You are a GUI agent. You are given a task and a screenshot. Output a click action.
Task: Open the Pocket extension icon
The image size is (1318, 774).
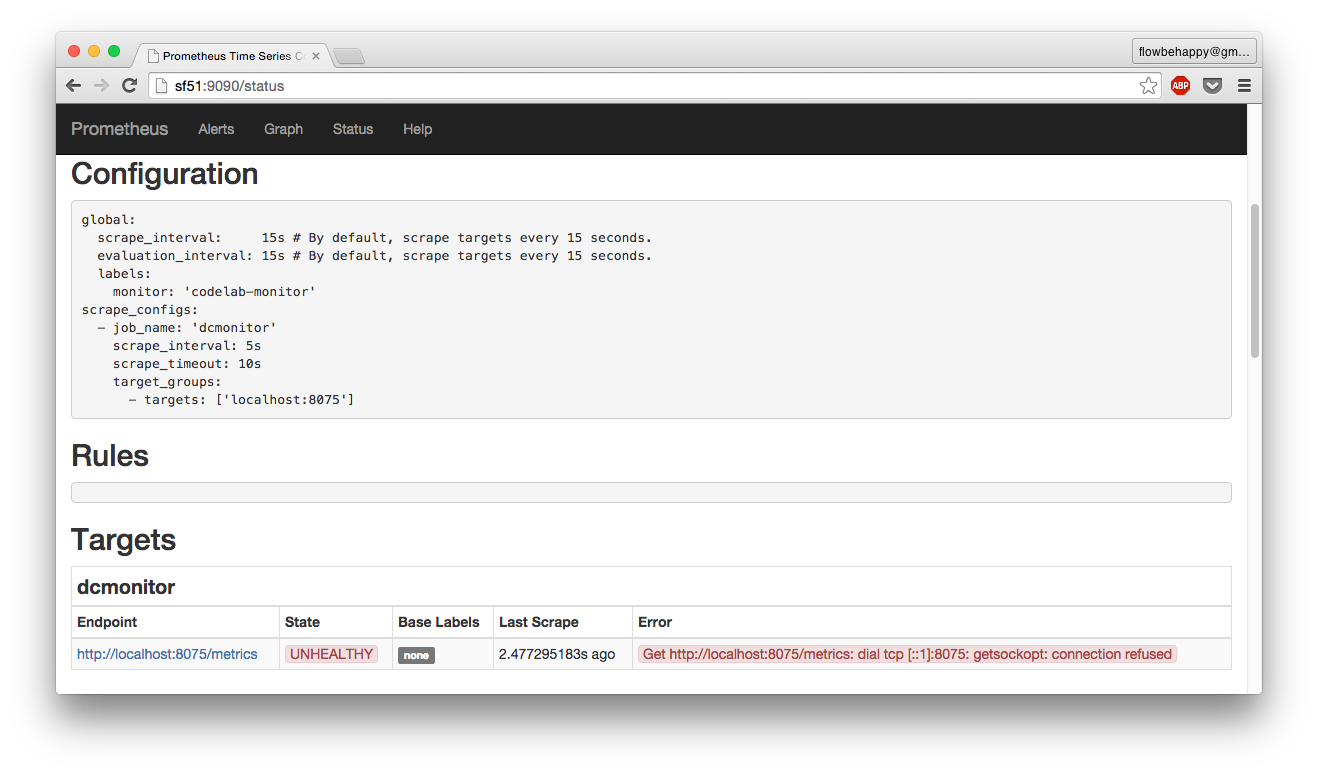[1212, 86]
